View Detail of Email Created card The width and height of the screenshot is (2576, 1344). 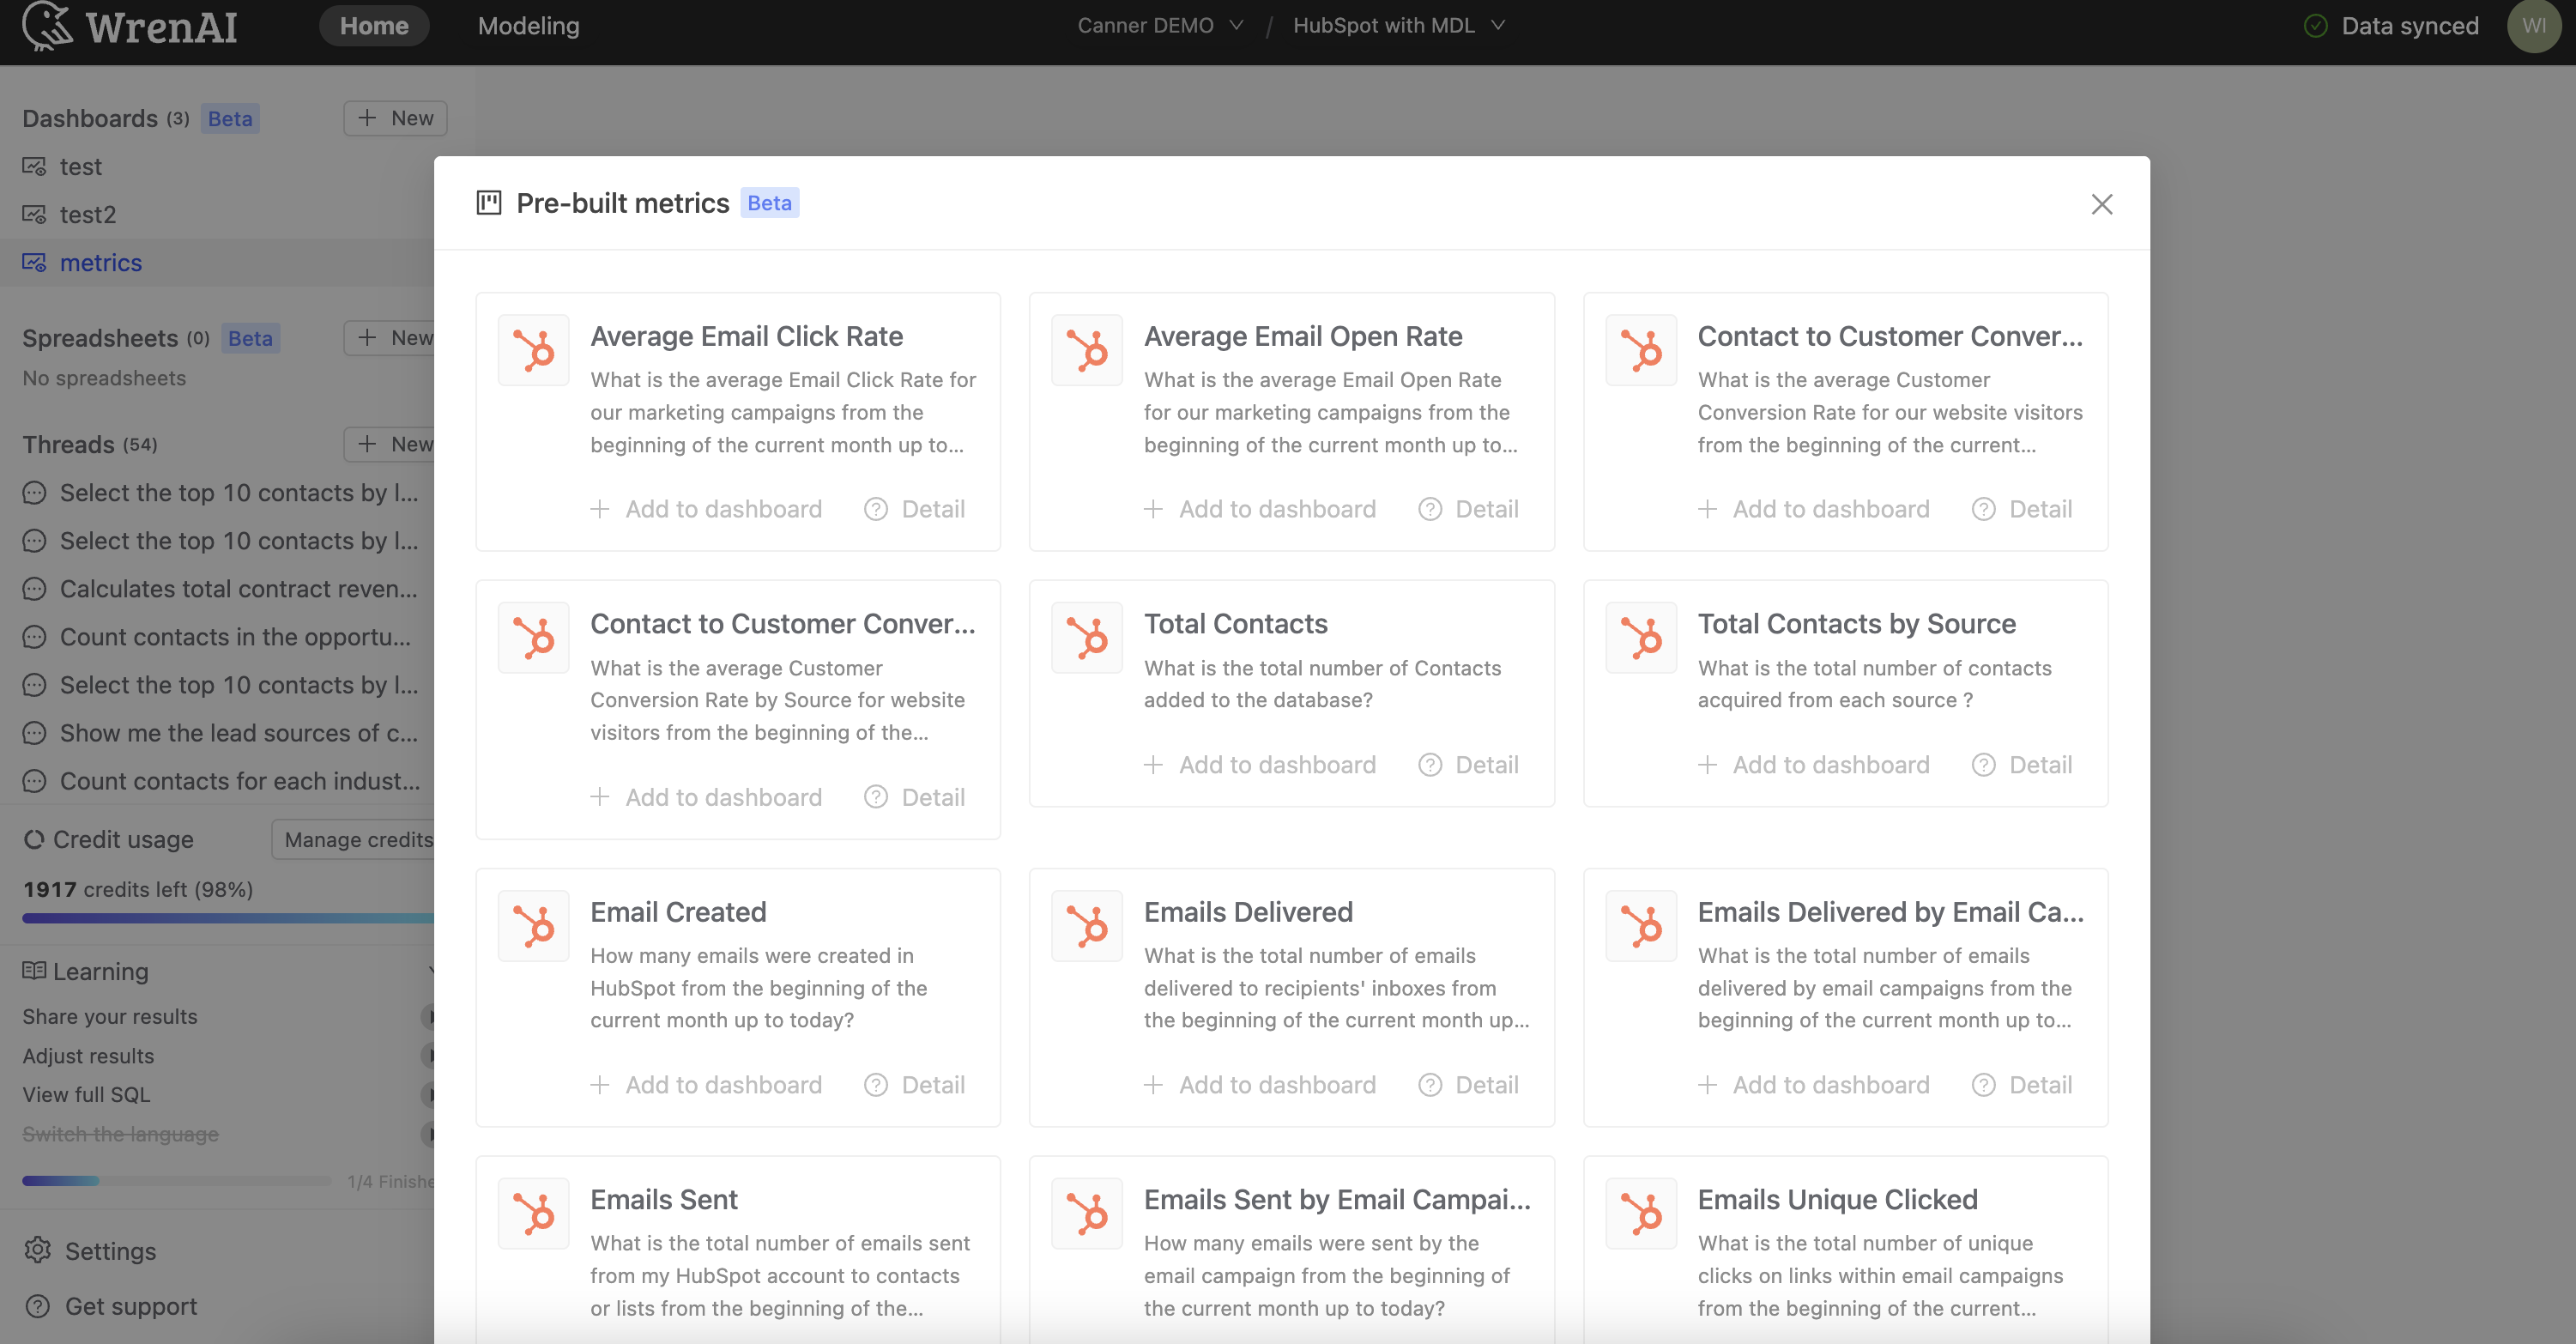(914, 1085)
